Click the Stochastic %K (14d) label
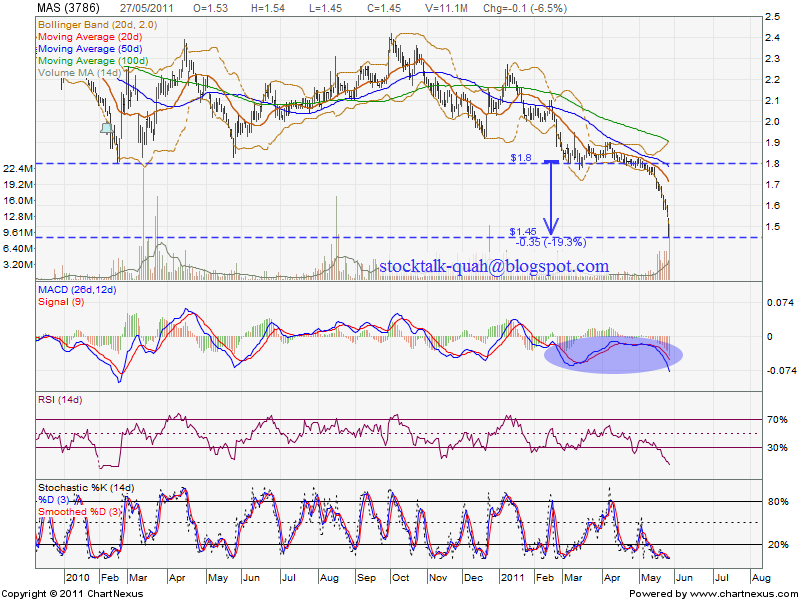 pos(88,488)
